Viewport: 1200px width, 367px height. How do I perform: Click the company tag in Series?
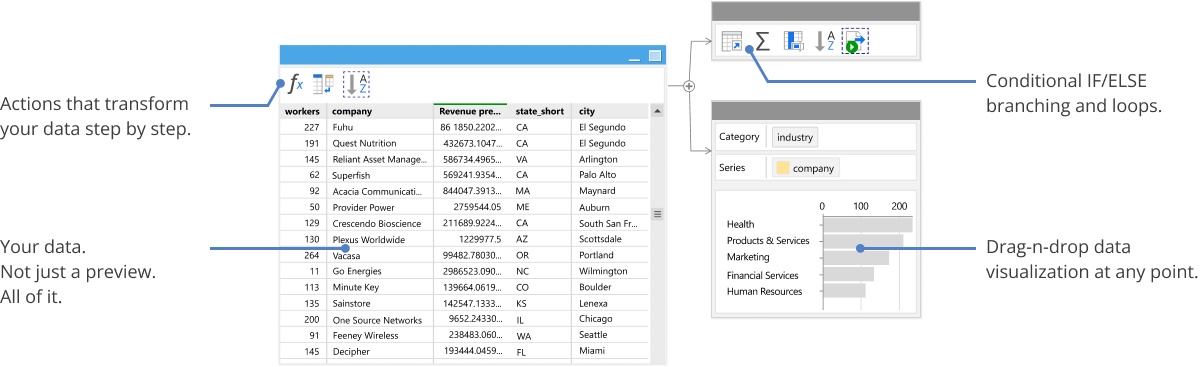tap(806, 168)
